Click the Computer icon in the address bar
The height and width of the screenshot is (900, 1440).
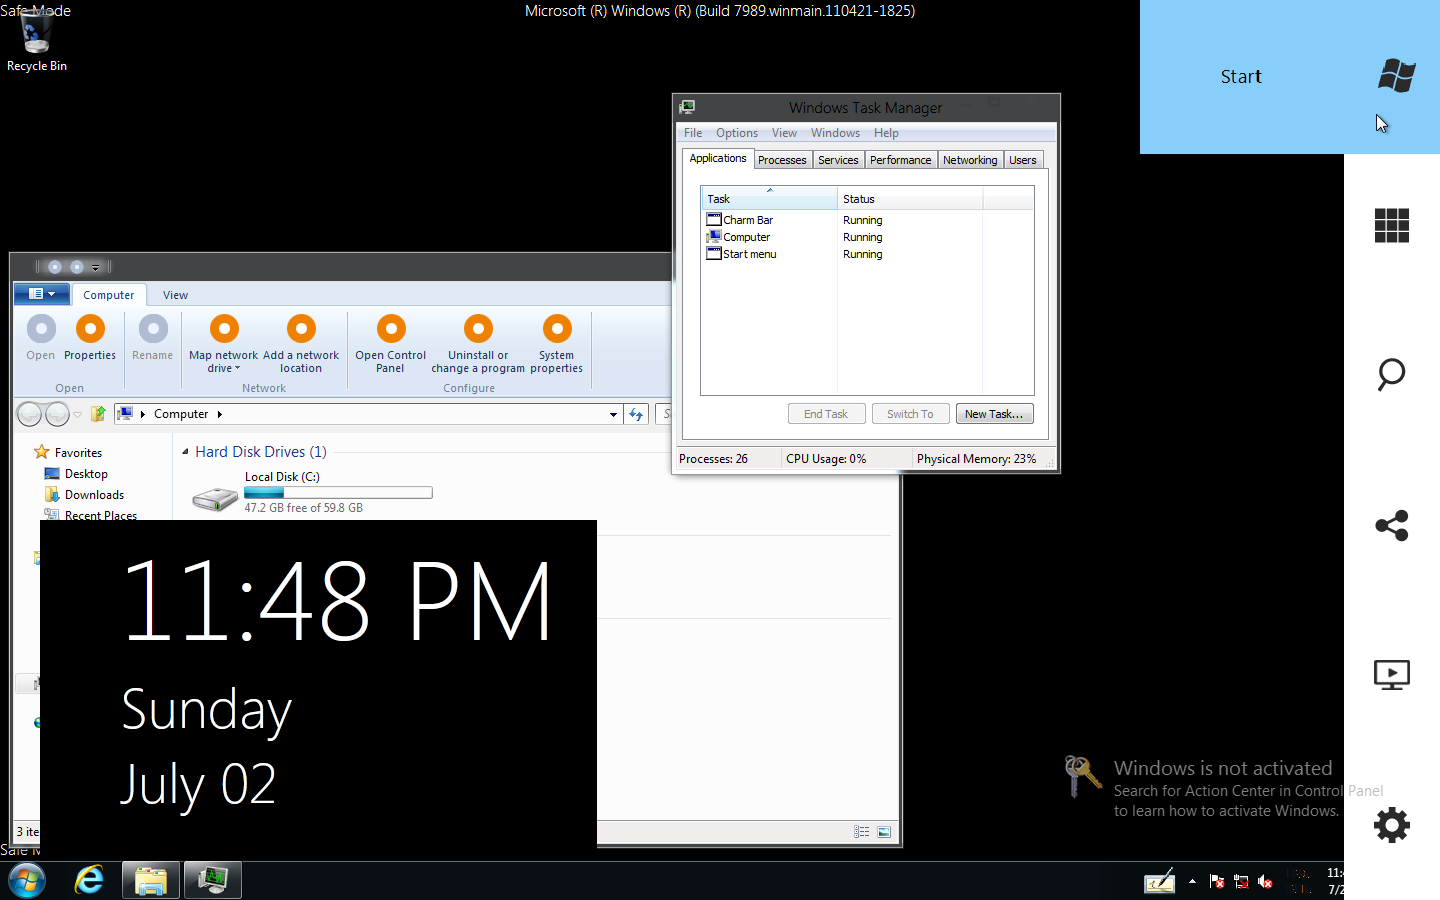[125, 414]
